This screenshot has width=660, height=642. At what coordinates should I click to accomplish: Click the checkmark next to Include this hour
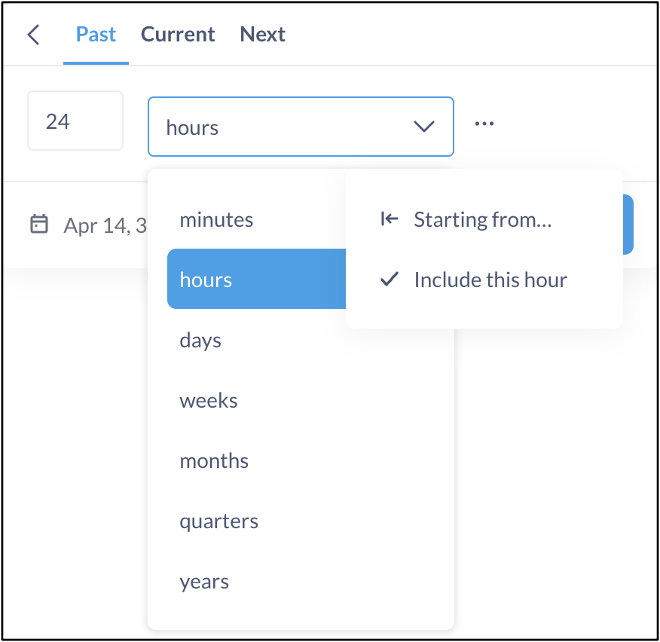pyautogui.click(x=389, y=279)
